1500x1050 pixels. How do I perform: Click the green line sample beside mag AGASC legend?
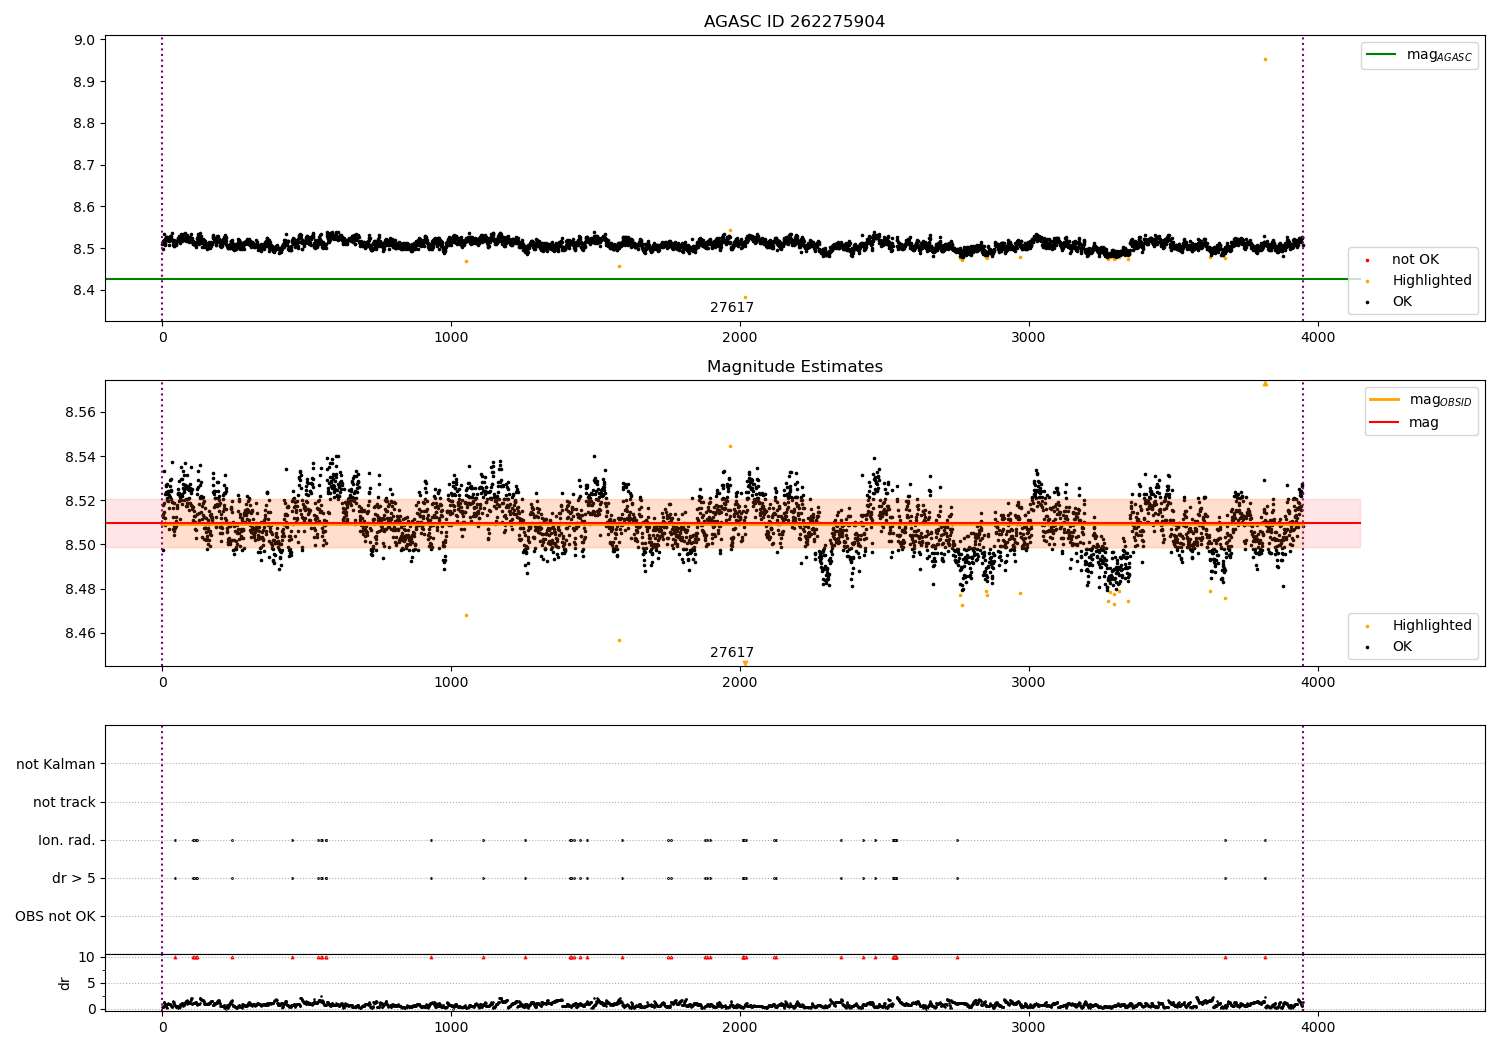pos(1381,54)
